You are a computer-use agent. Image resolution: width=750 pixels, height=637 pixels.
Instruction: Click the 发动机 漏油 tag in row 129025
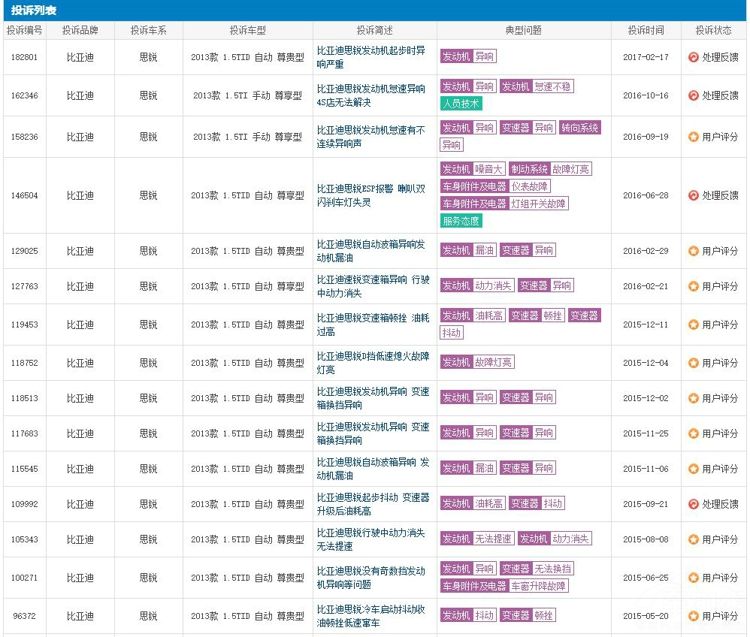pos(468,250)
